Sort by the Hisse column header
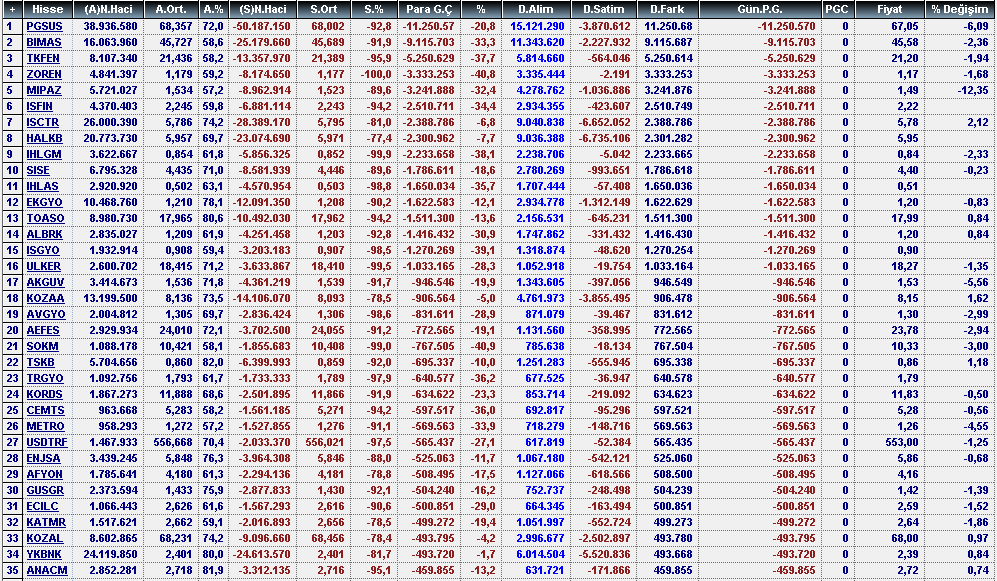Screen dimensions: 997x581 coord(48,8)
